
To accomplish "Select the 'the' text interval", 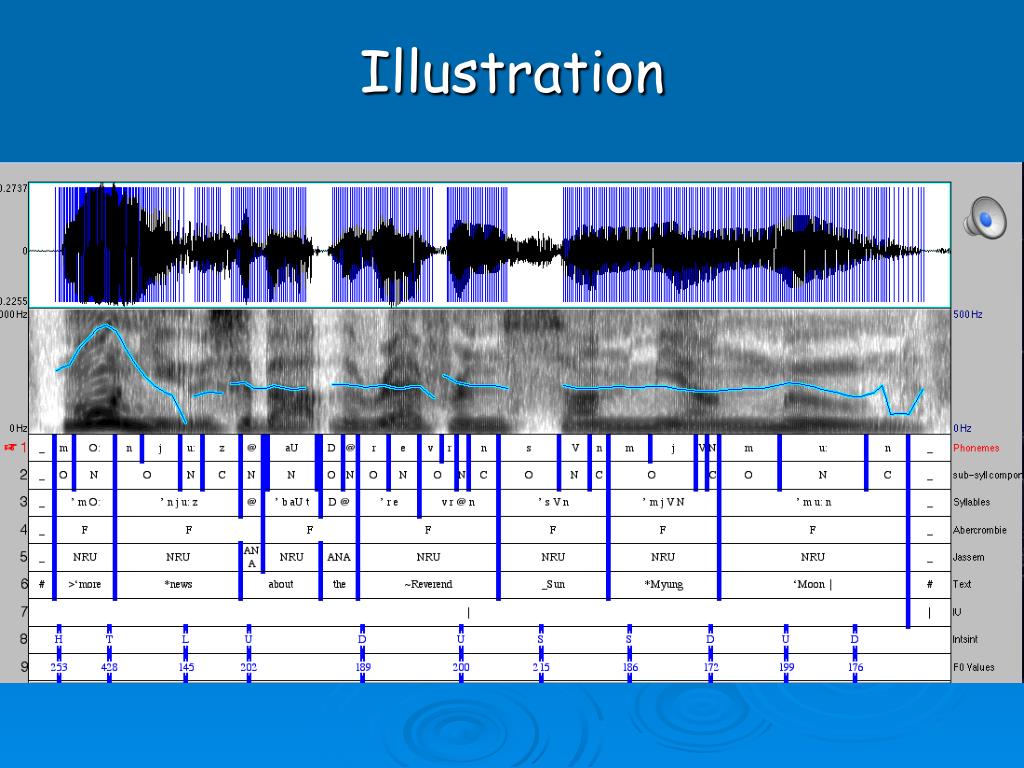I will [340, 584].
